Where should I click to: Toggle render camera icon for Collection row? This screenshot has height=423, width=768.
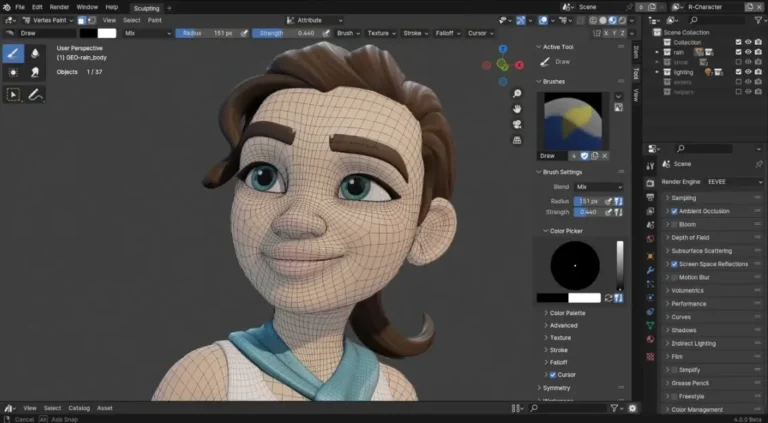tap(758, 42)
